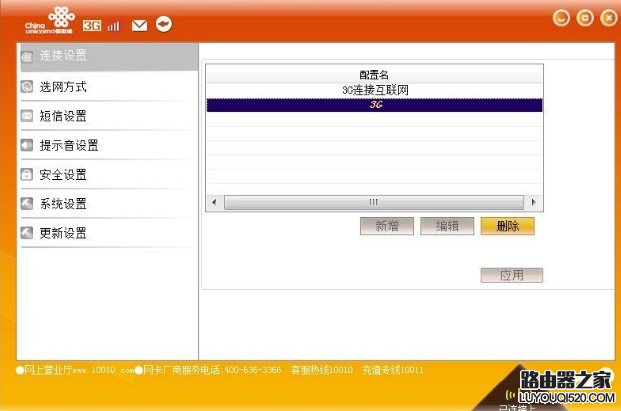
Task: Click the 配置名 column header
Action: coord(375,74)
